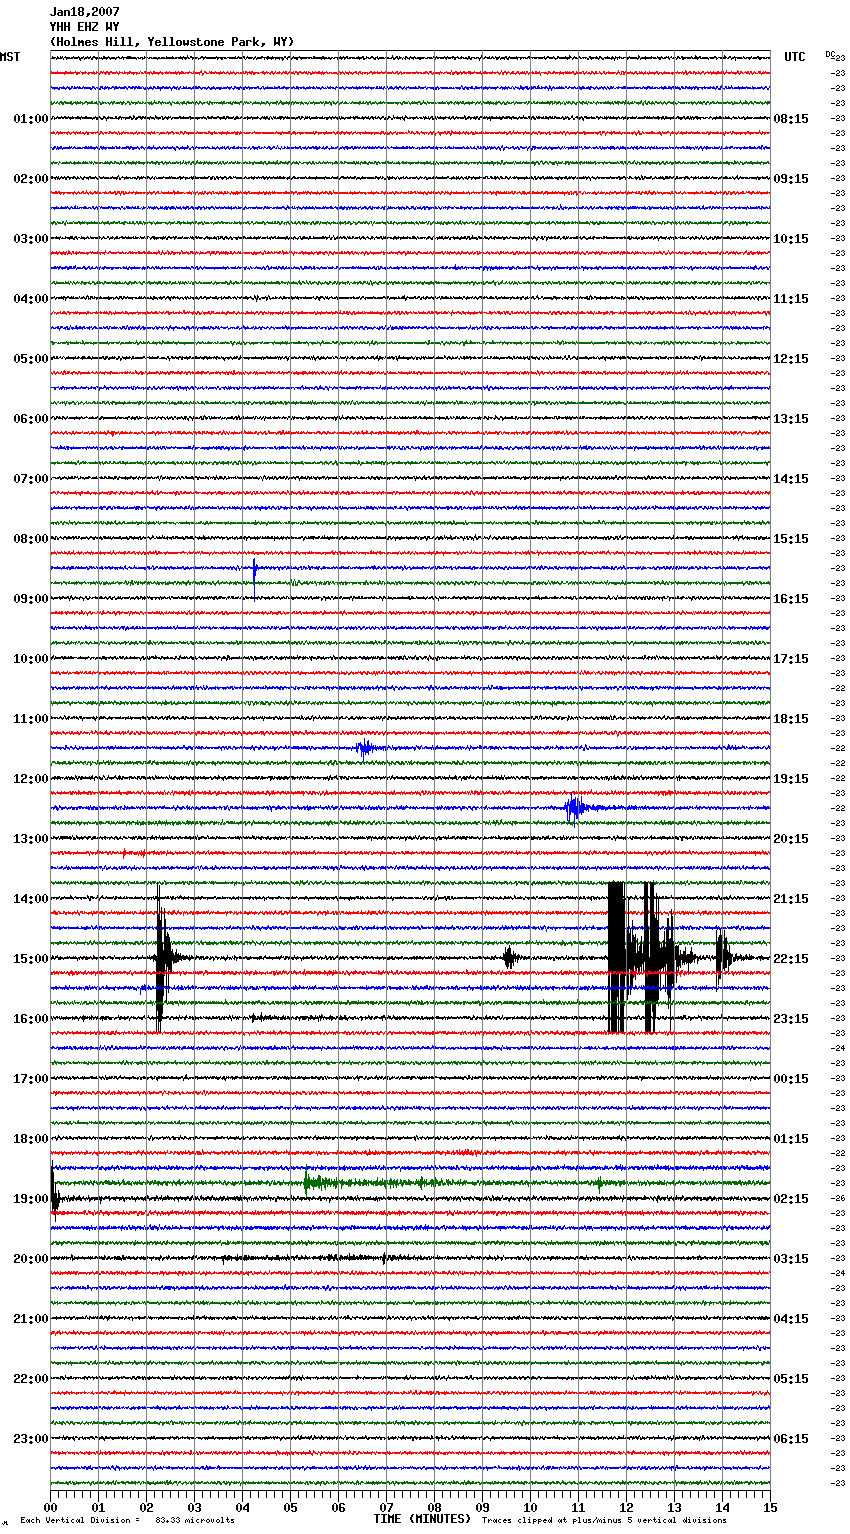Click the black event near minute 2 at 15:00
This screenshot has width=850, height=1534.
click(163, 957)
